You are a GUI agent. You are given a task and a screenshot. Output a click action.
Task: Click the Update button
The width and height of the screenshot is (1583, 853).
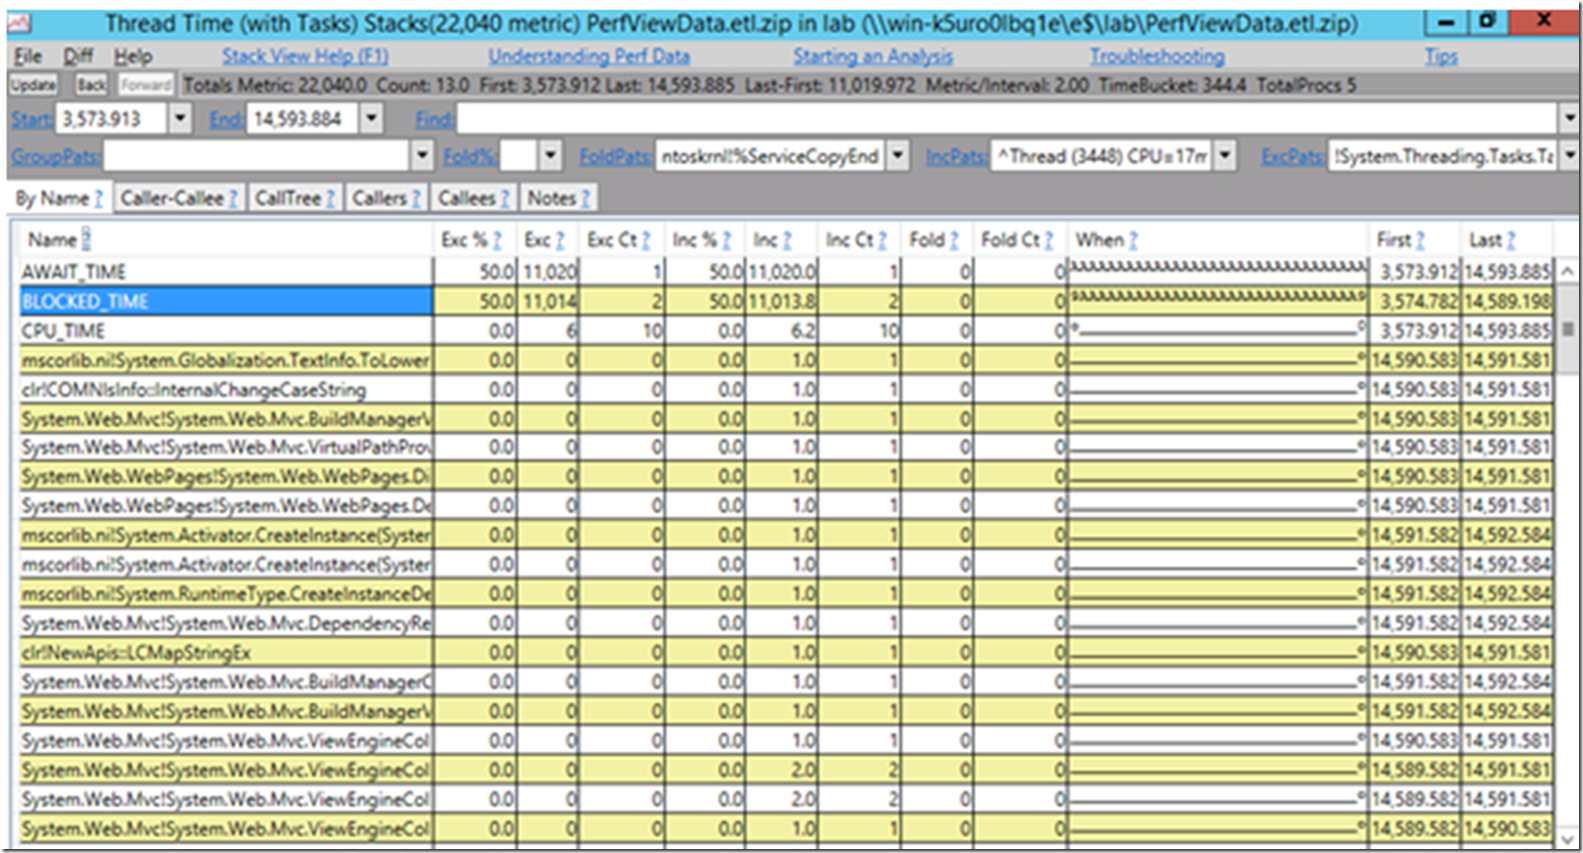tap(33, 85)
